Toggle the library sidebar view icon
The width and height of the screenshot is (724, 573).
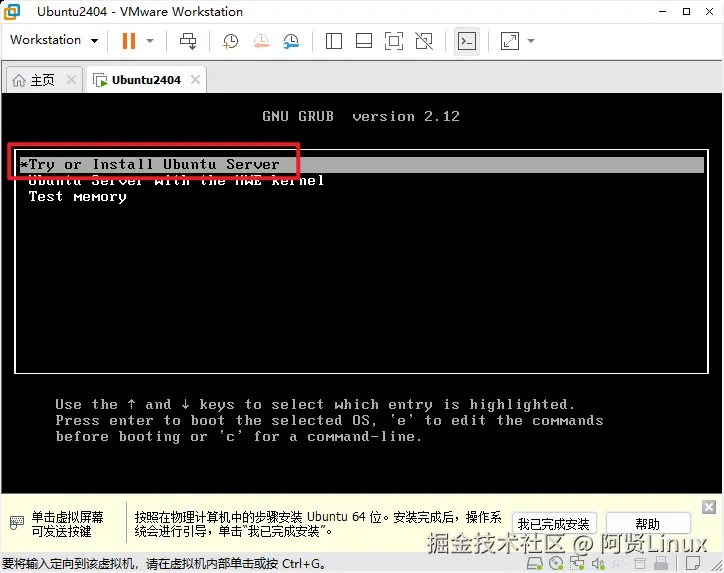[x=333, y=41]
